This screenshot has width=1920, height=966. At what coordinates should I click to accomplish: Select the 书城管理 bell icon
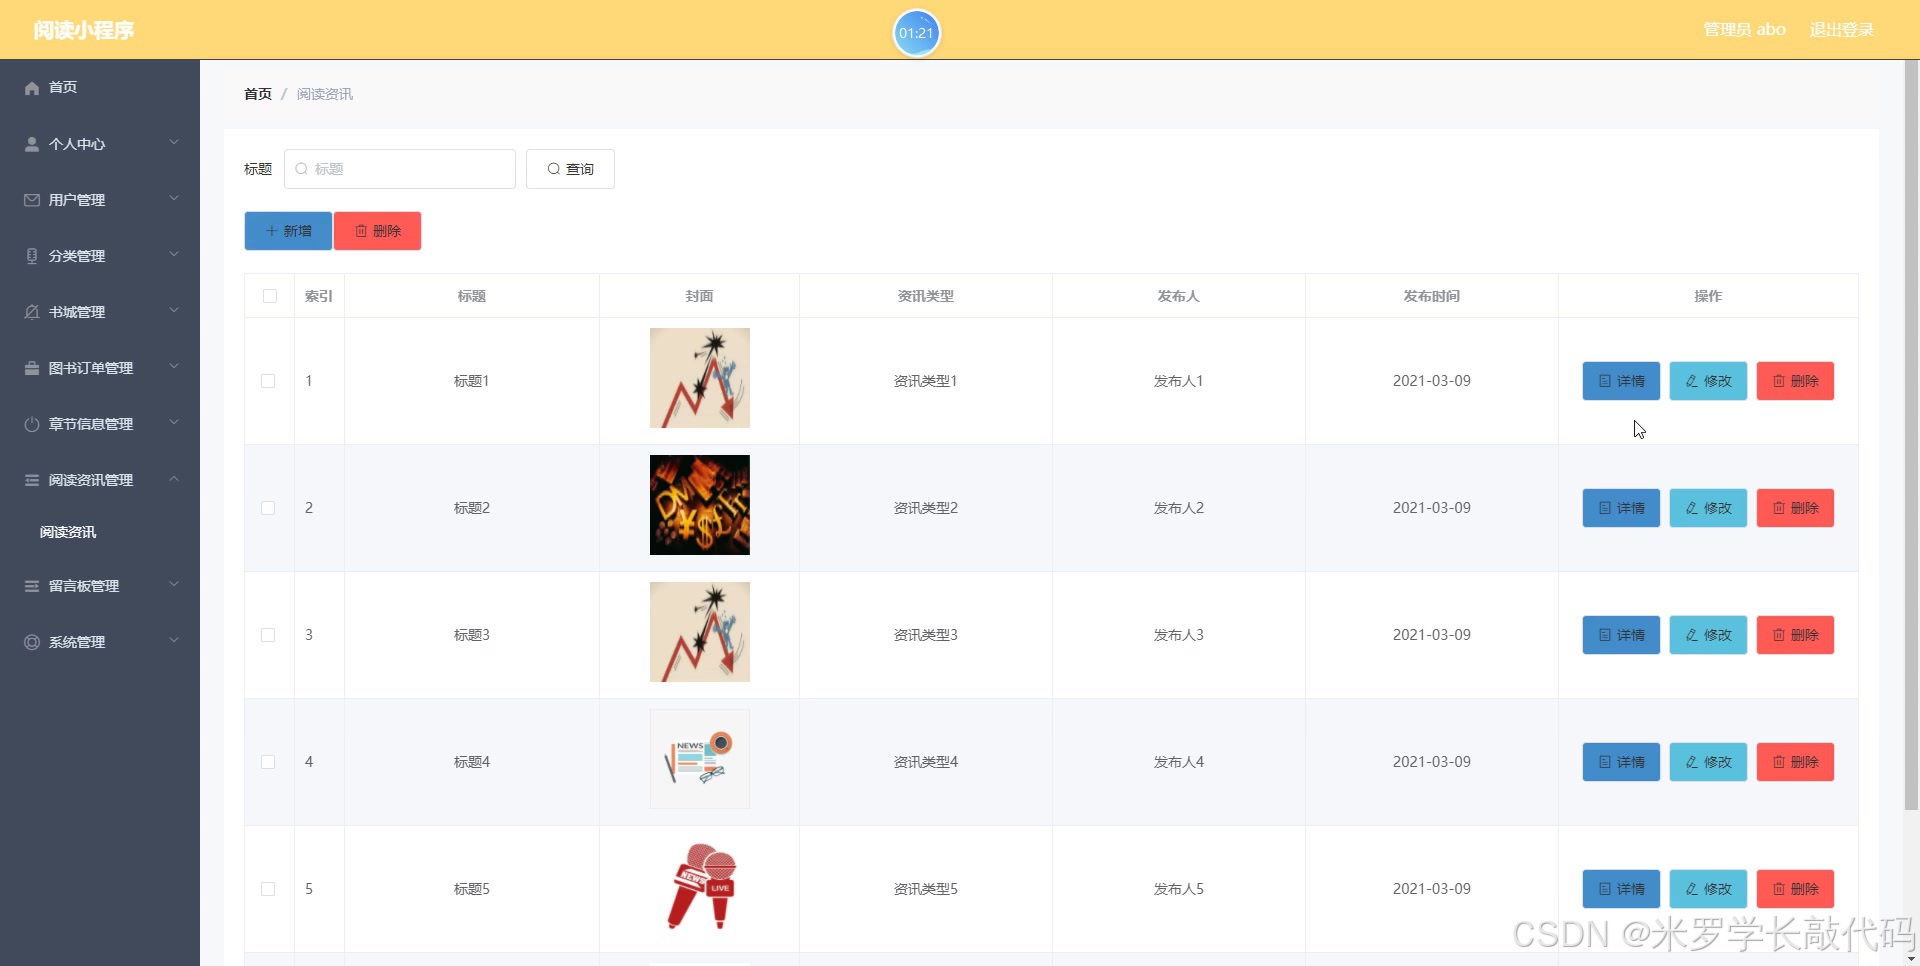point(31,312)
